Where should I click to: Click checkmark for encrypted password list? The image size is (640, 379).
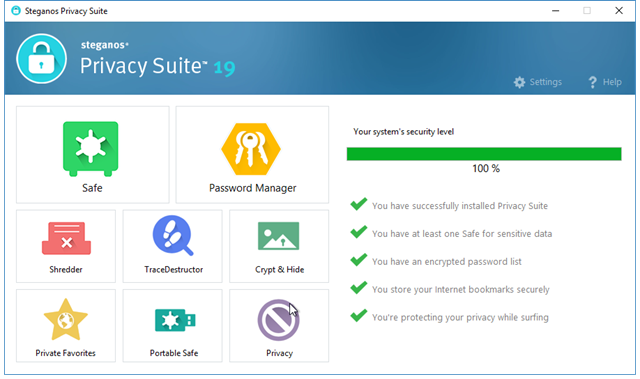[359, 260]
